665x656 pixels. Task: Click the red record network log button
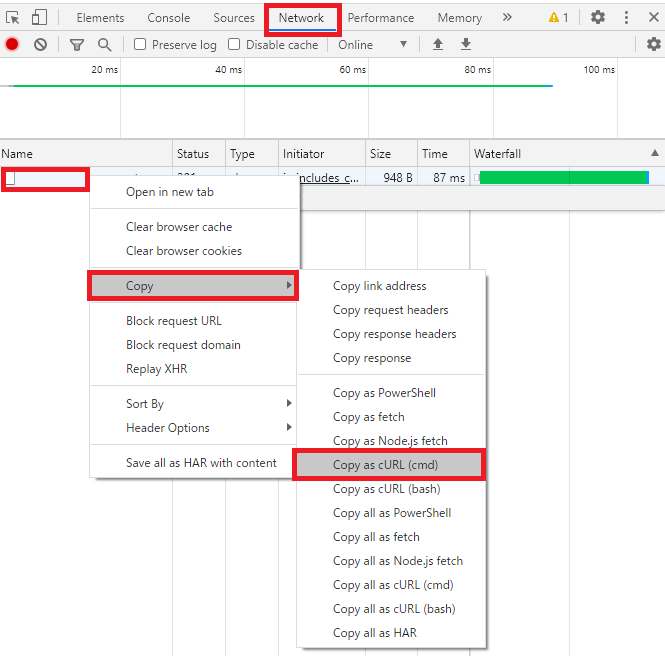[12, 44]
